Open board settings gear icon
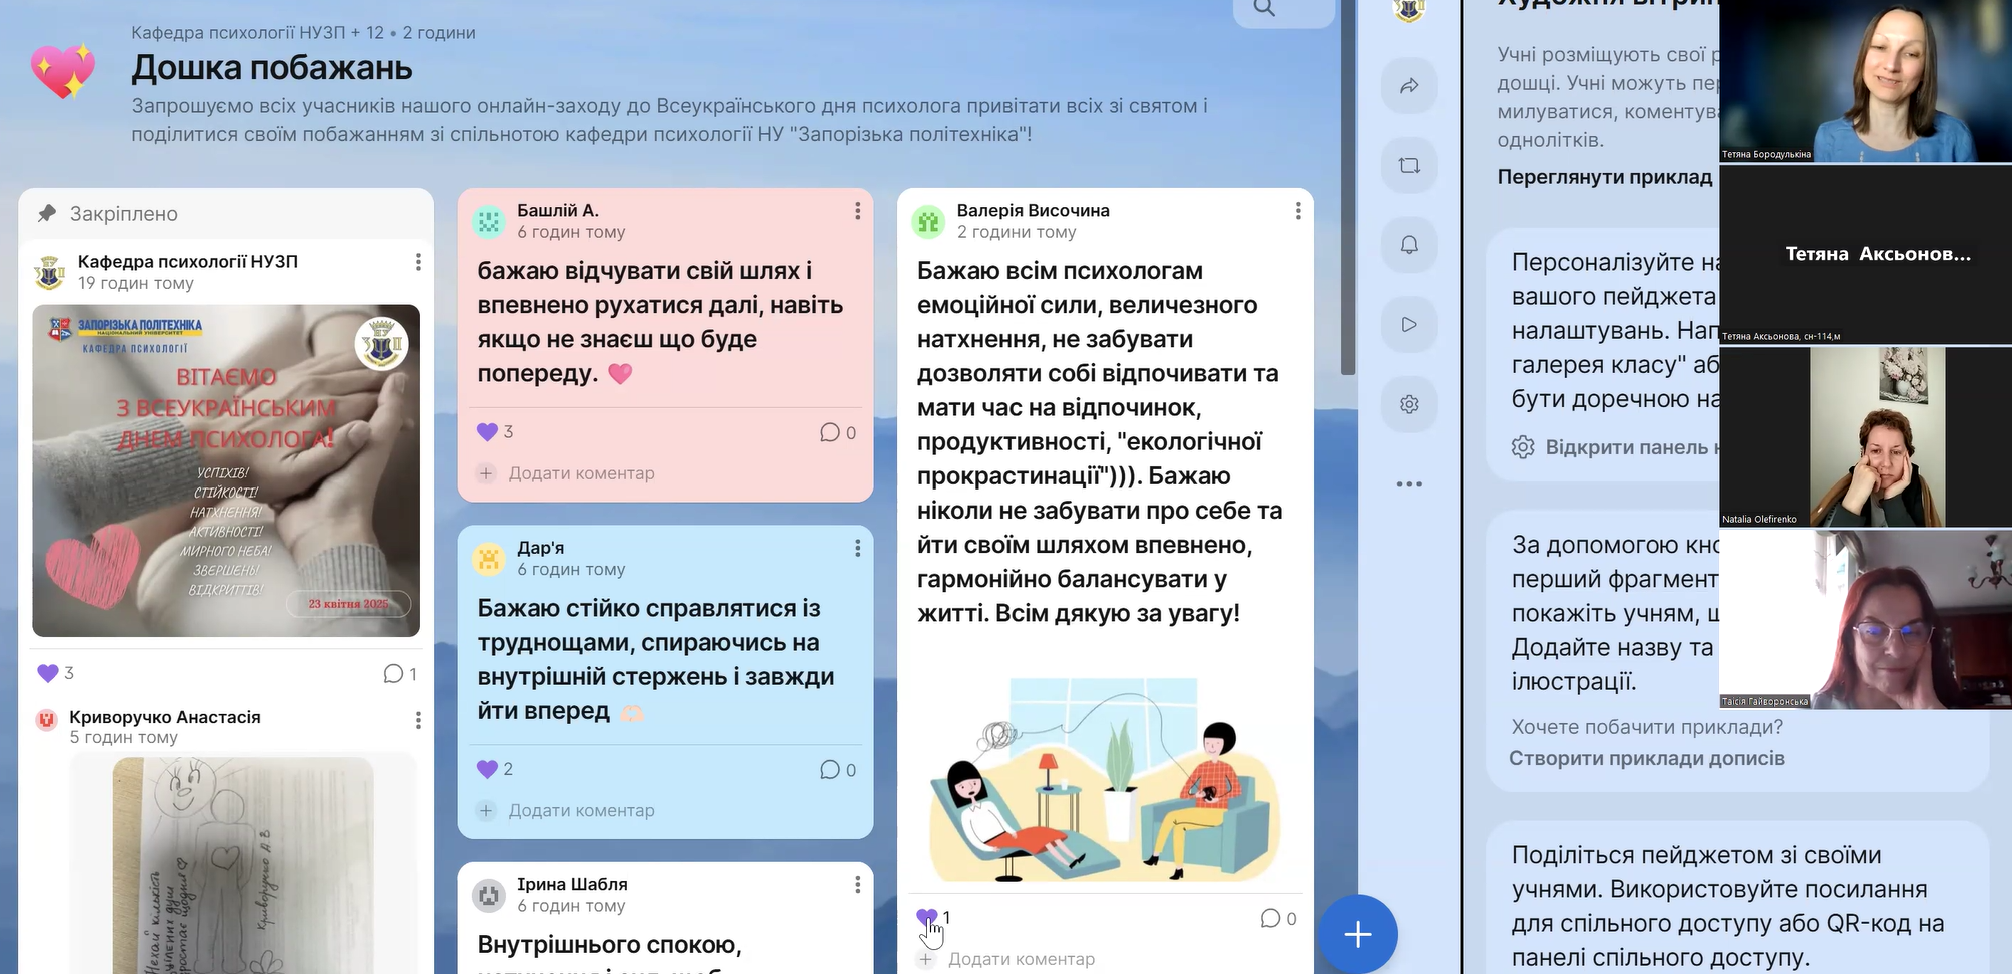Image resolution: width=2012 pixels, height=974 pixels. click(x=1409, y=405)
